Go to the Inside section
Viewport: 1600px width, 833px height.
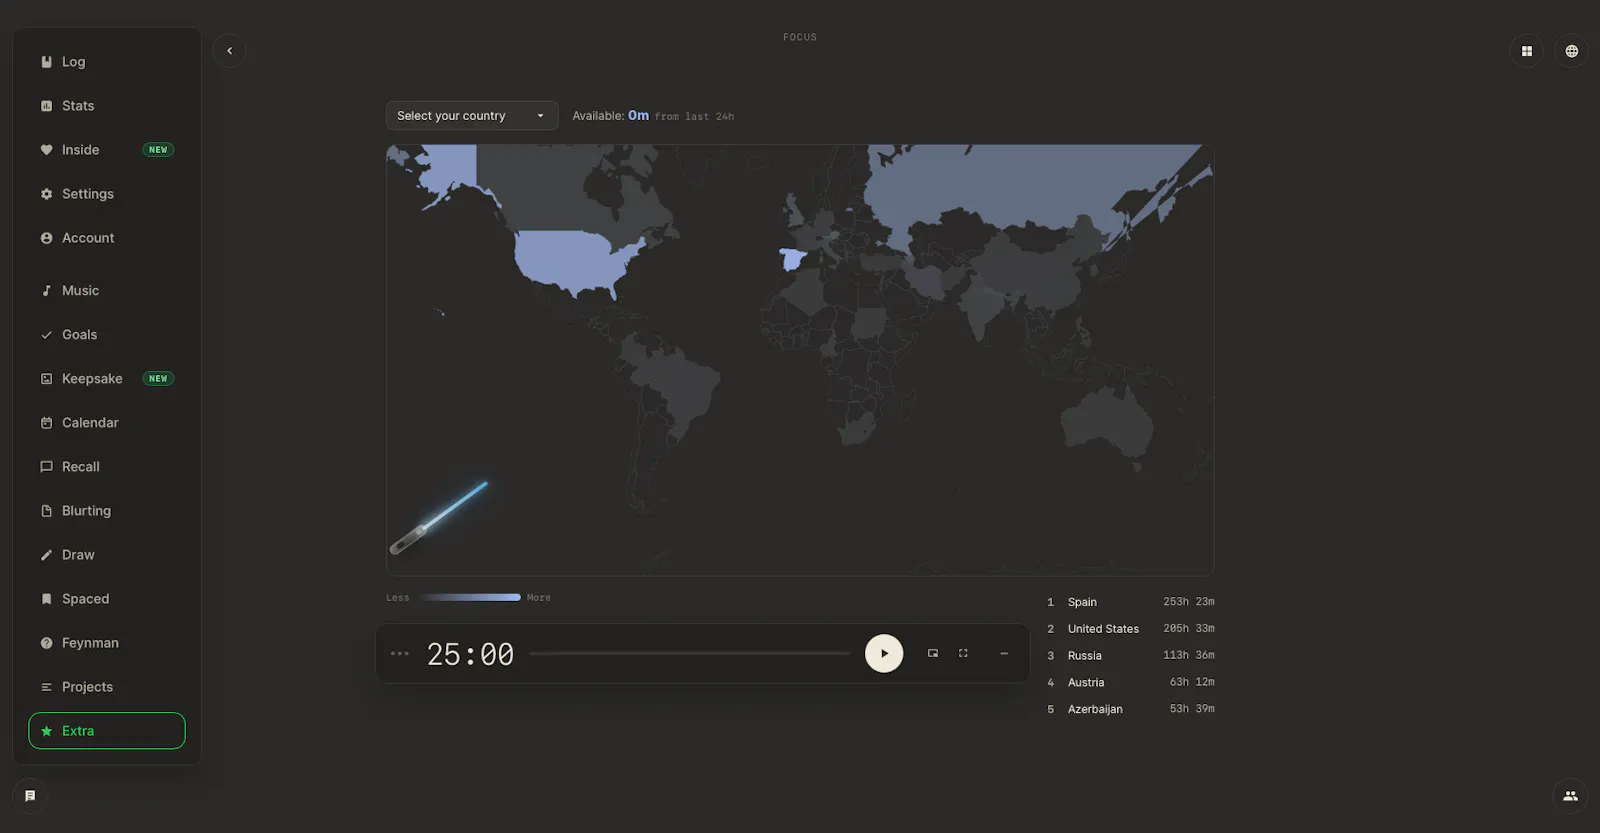coord(106,150)
